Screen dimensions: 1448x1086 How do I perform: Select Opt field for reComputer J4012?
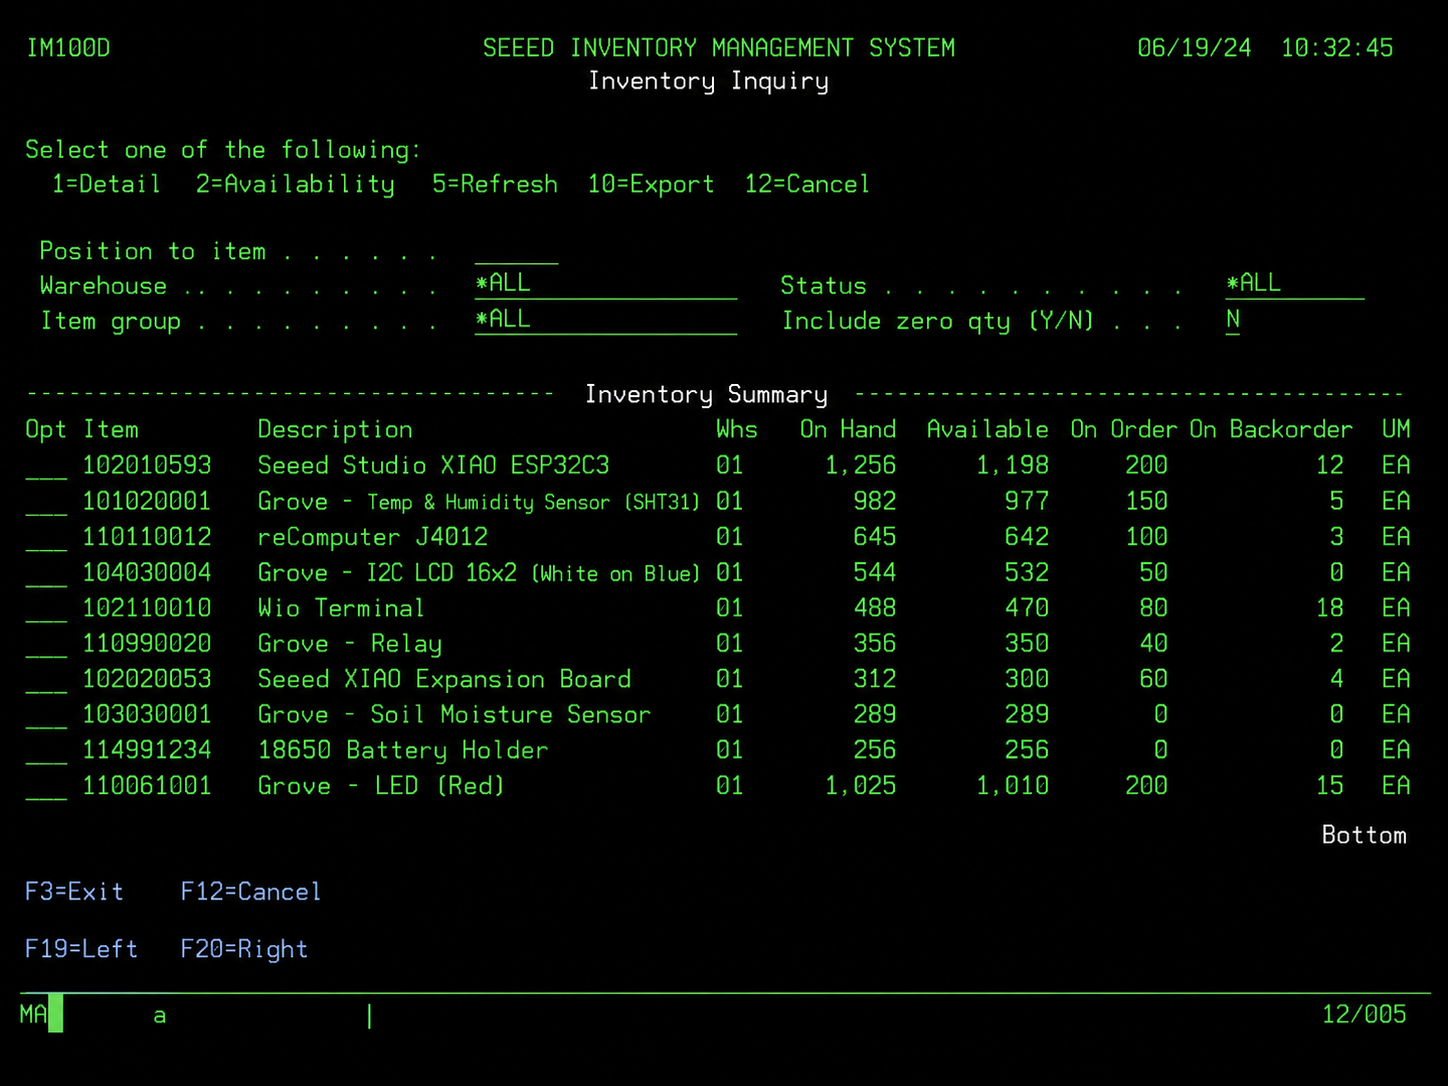point(46,538)
